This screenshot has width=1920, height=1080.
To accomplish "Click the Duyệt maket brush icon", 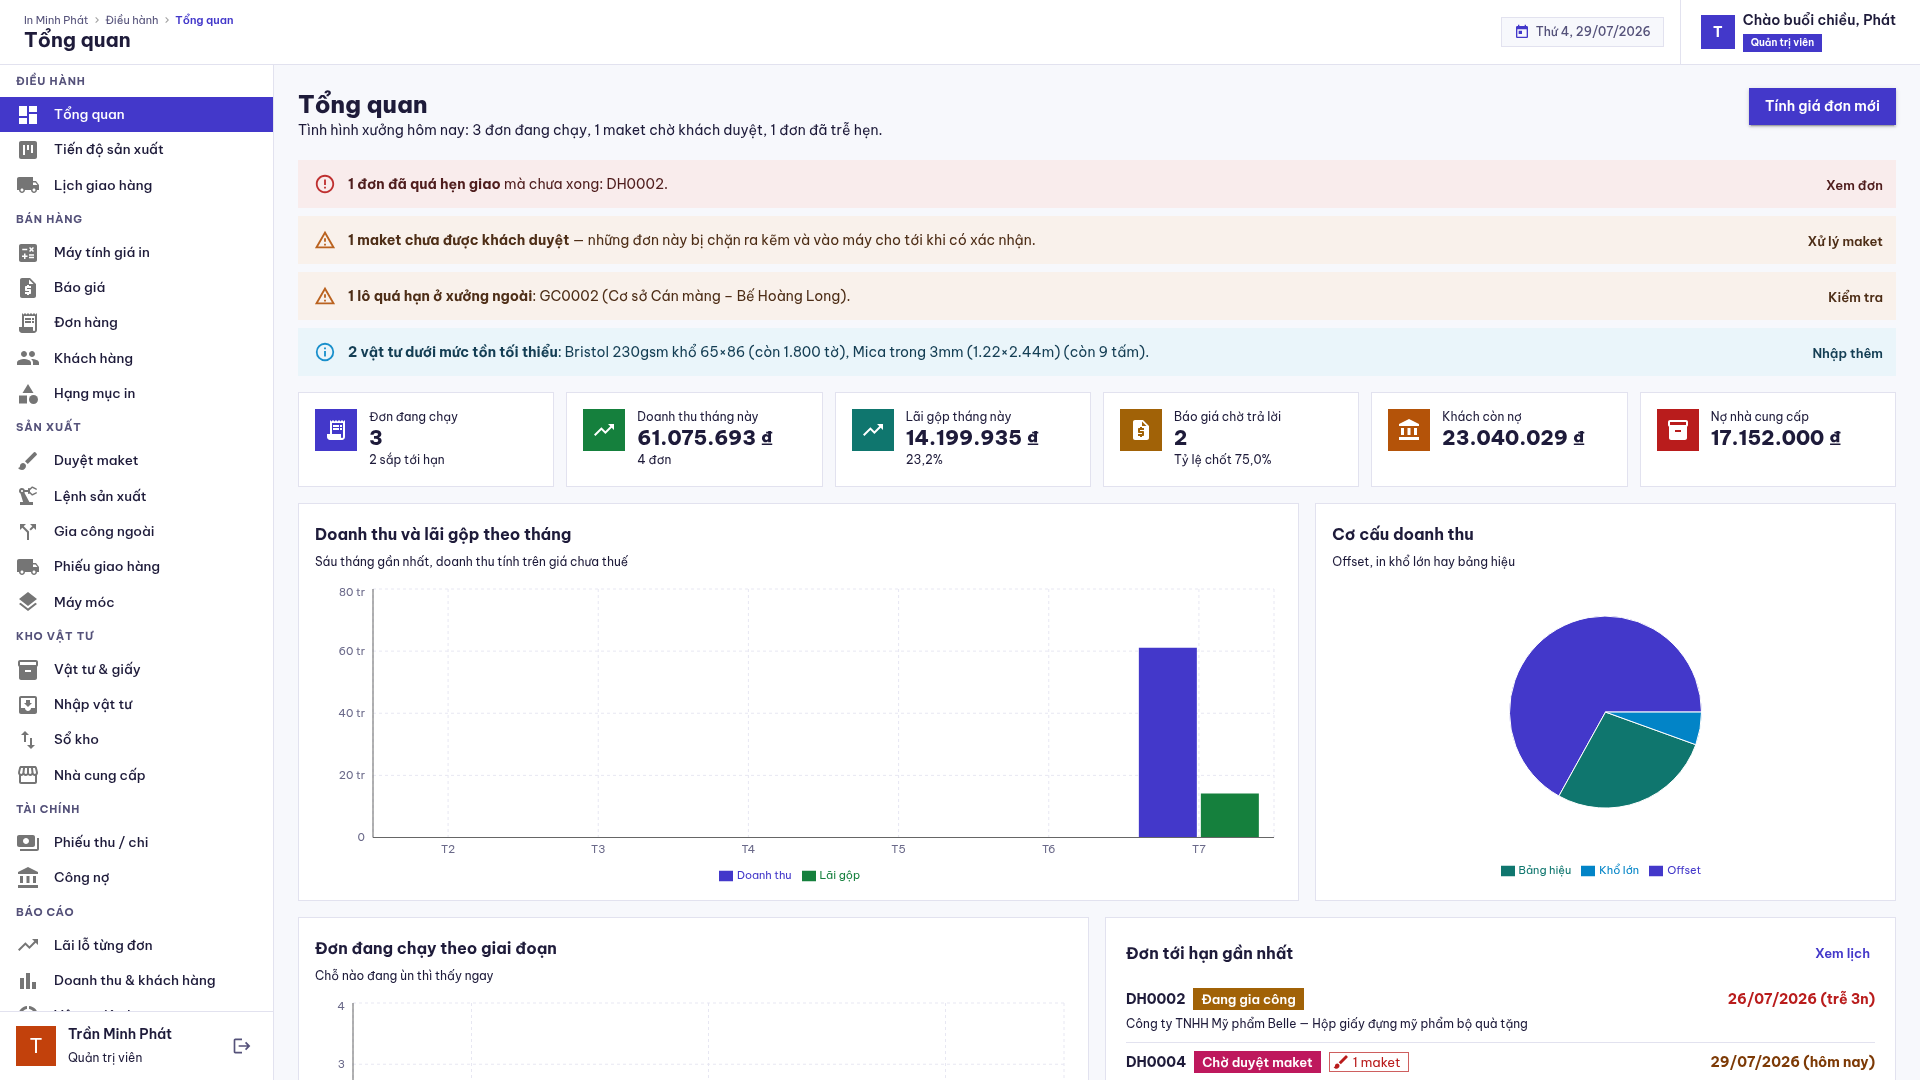I will click(28, 461).
